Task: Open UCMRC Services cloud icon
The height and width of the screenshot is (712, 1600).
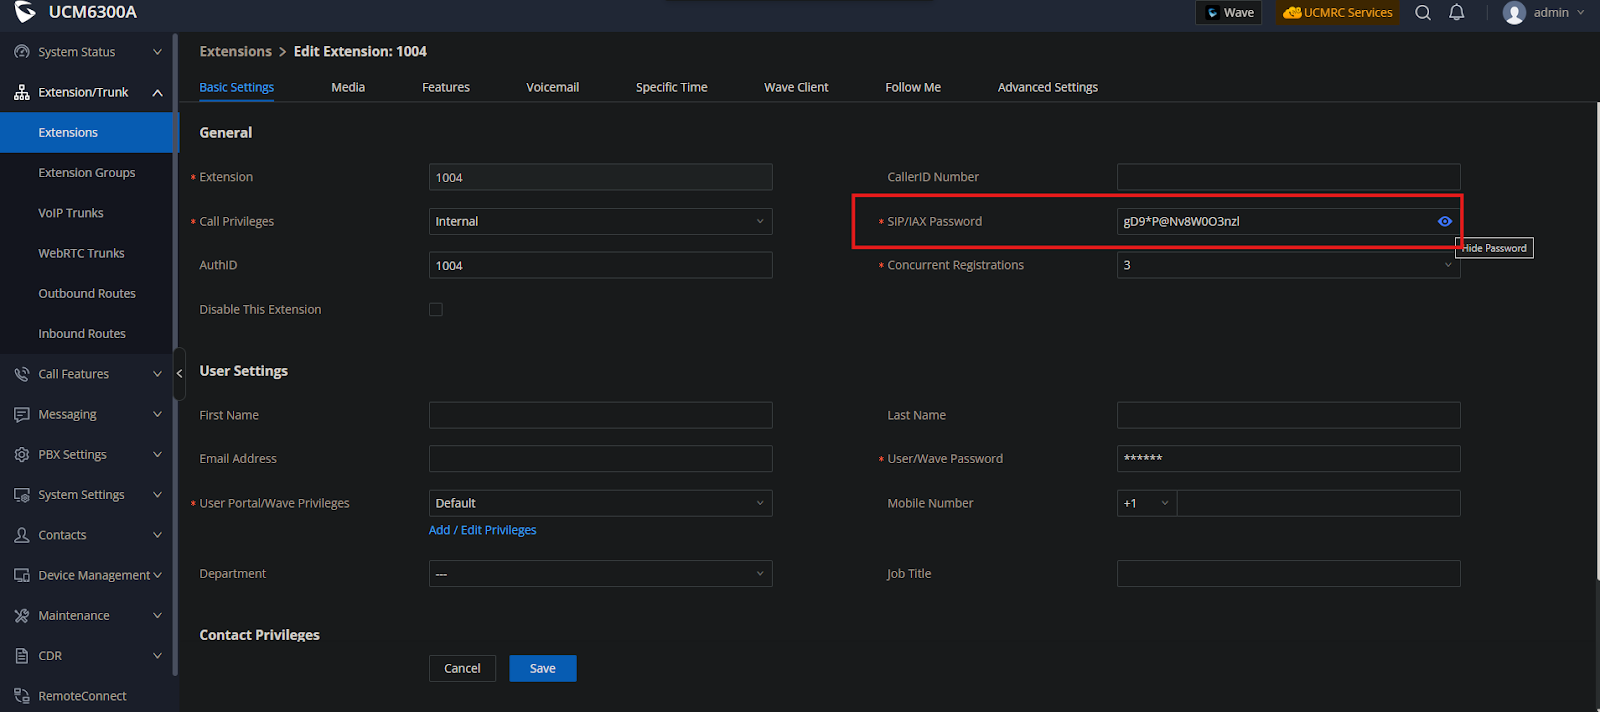Action: pos(1292,13)
